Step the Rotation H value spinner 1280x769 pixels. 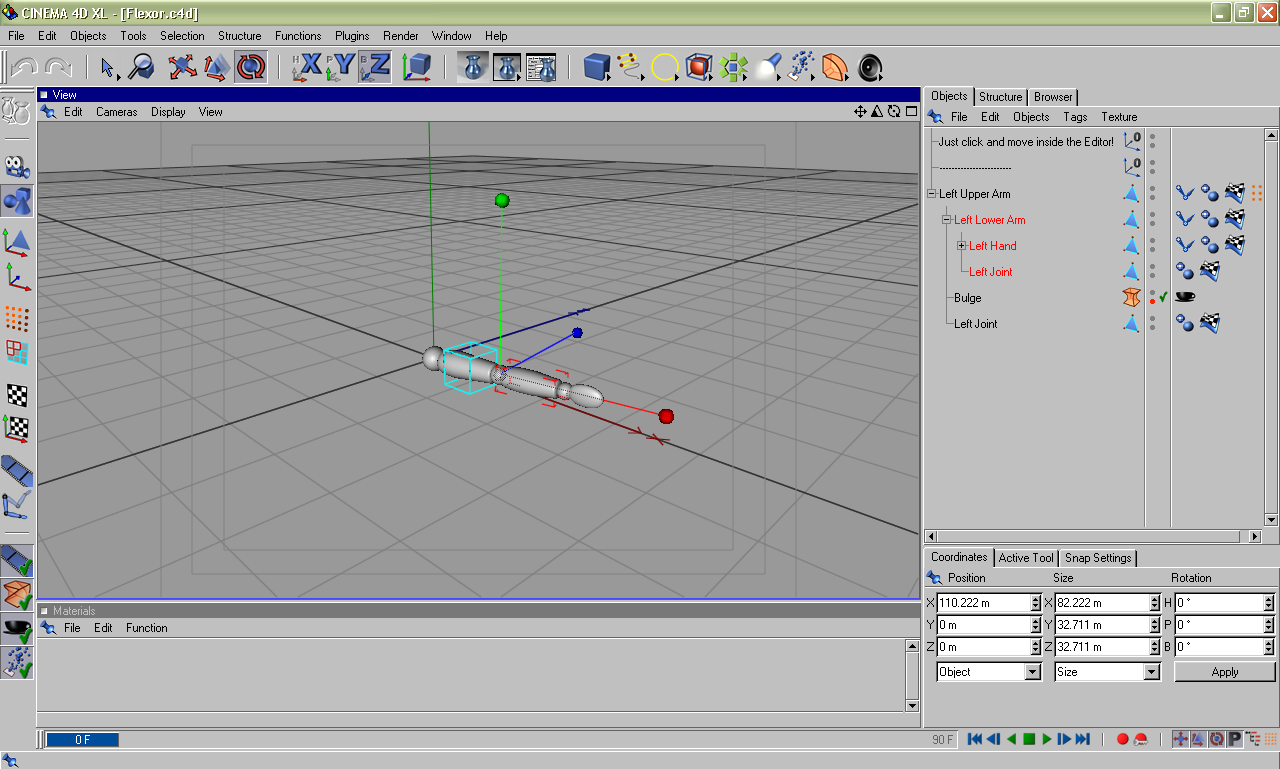pos(1269,603)
